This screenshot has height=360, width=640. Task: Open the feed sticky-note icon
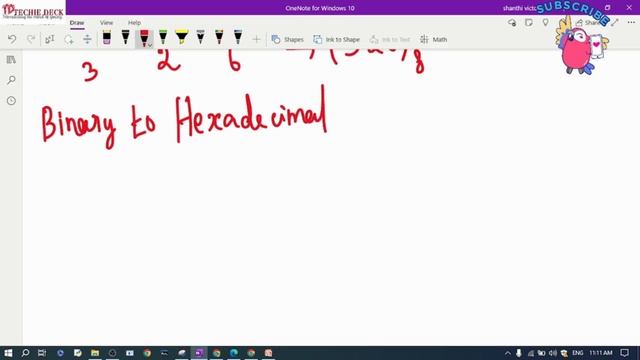click(529, 22)
